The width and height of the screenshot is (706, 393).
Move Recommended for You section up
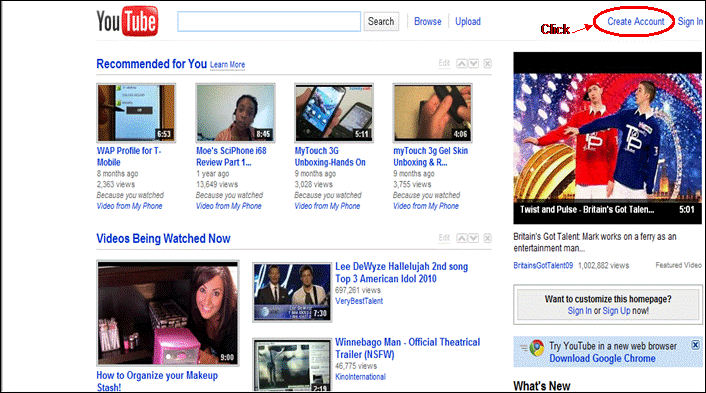(x=462, y=63)
